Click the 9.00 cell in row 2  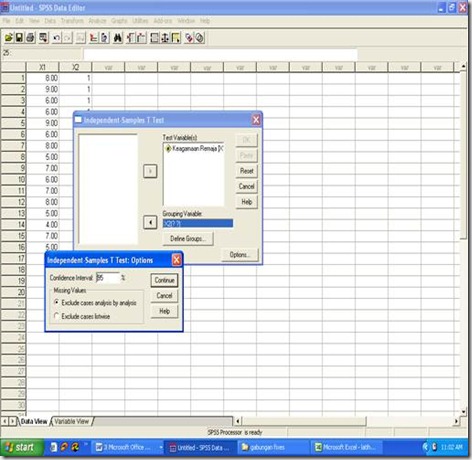coord(43,89)
